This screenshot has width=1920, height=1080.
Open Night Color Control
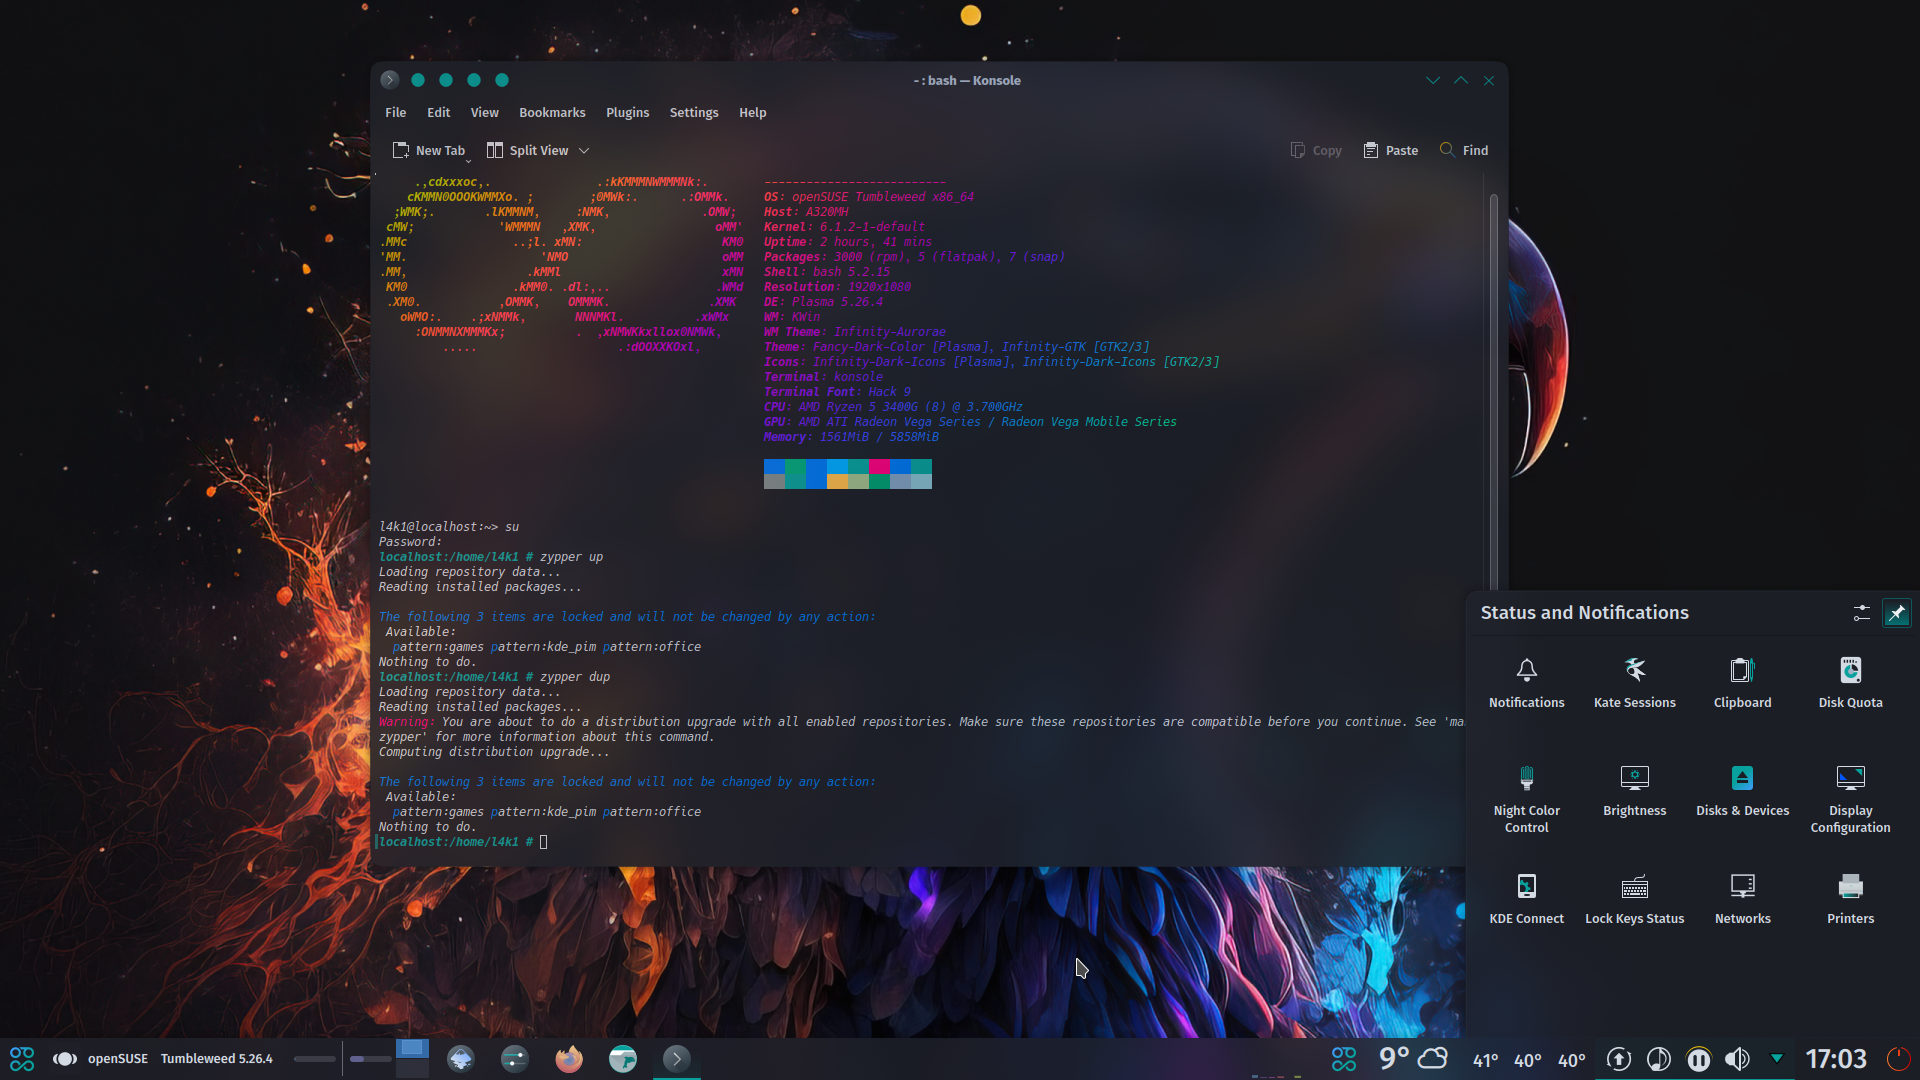coord(1526,799)
